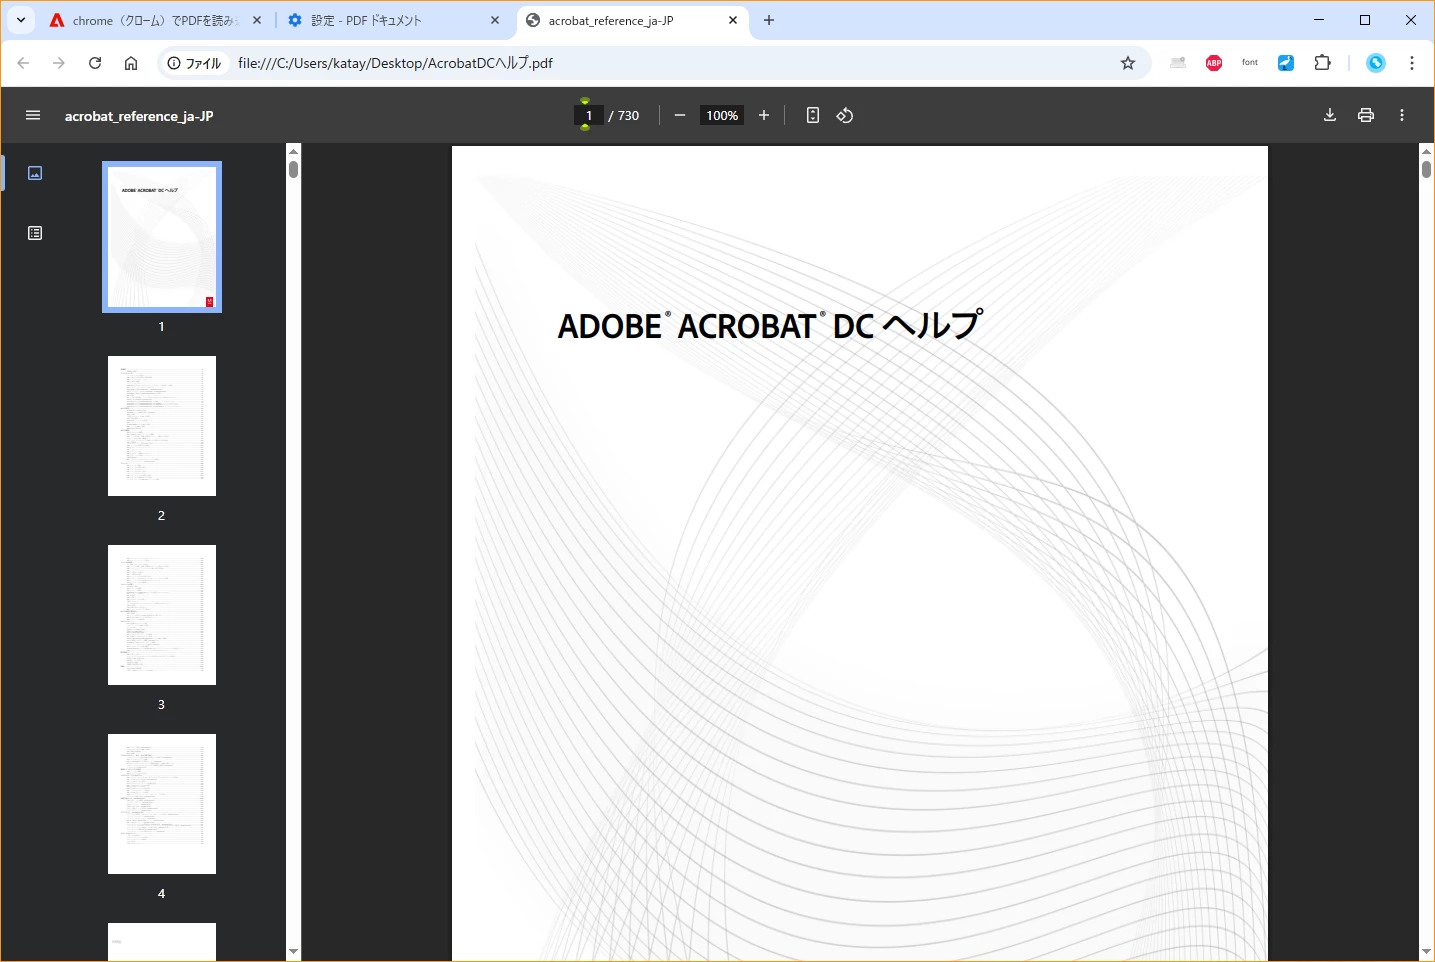Select page 4 thumbnail

[x=162, y=804]
